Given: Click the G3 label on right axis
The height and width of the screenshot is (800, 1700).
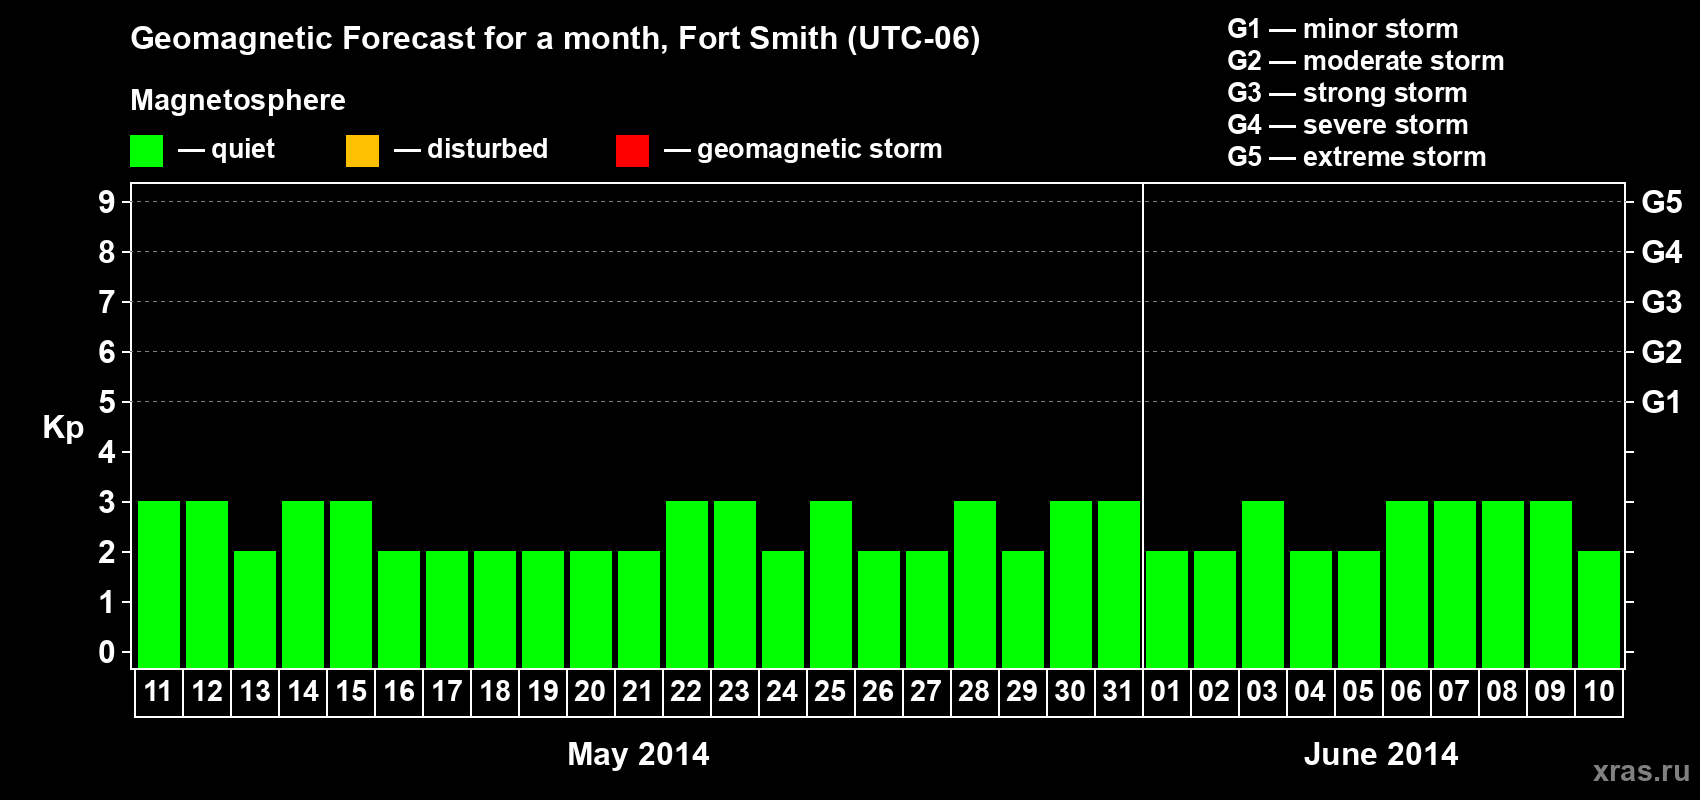Looking at the screenshot, I should click(1661, 302).
